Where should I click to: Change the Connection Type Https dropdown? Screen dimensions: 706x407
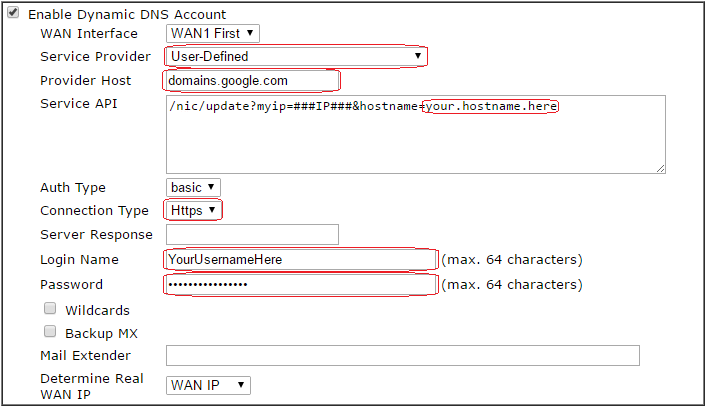coord(193,210)
